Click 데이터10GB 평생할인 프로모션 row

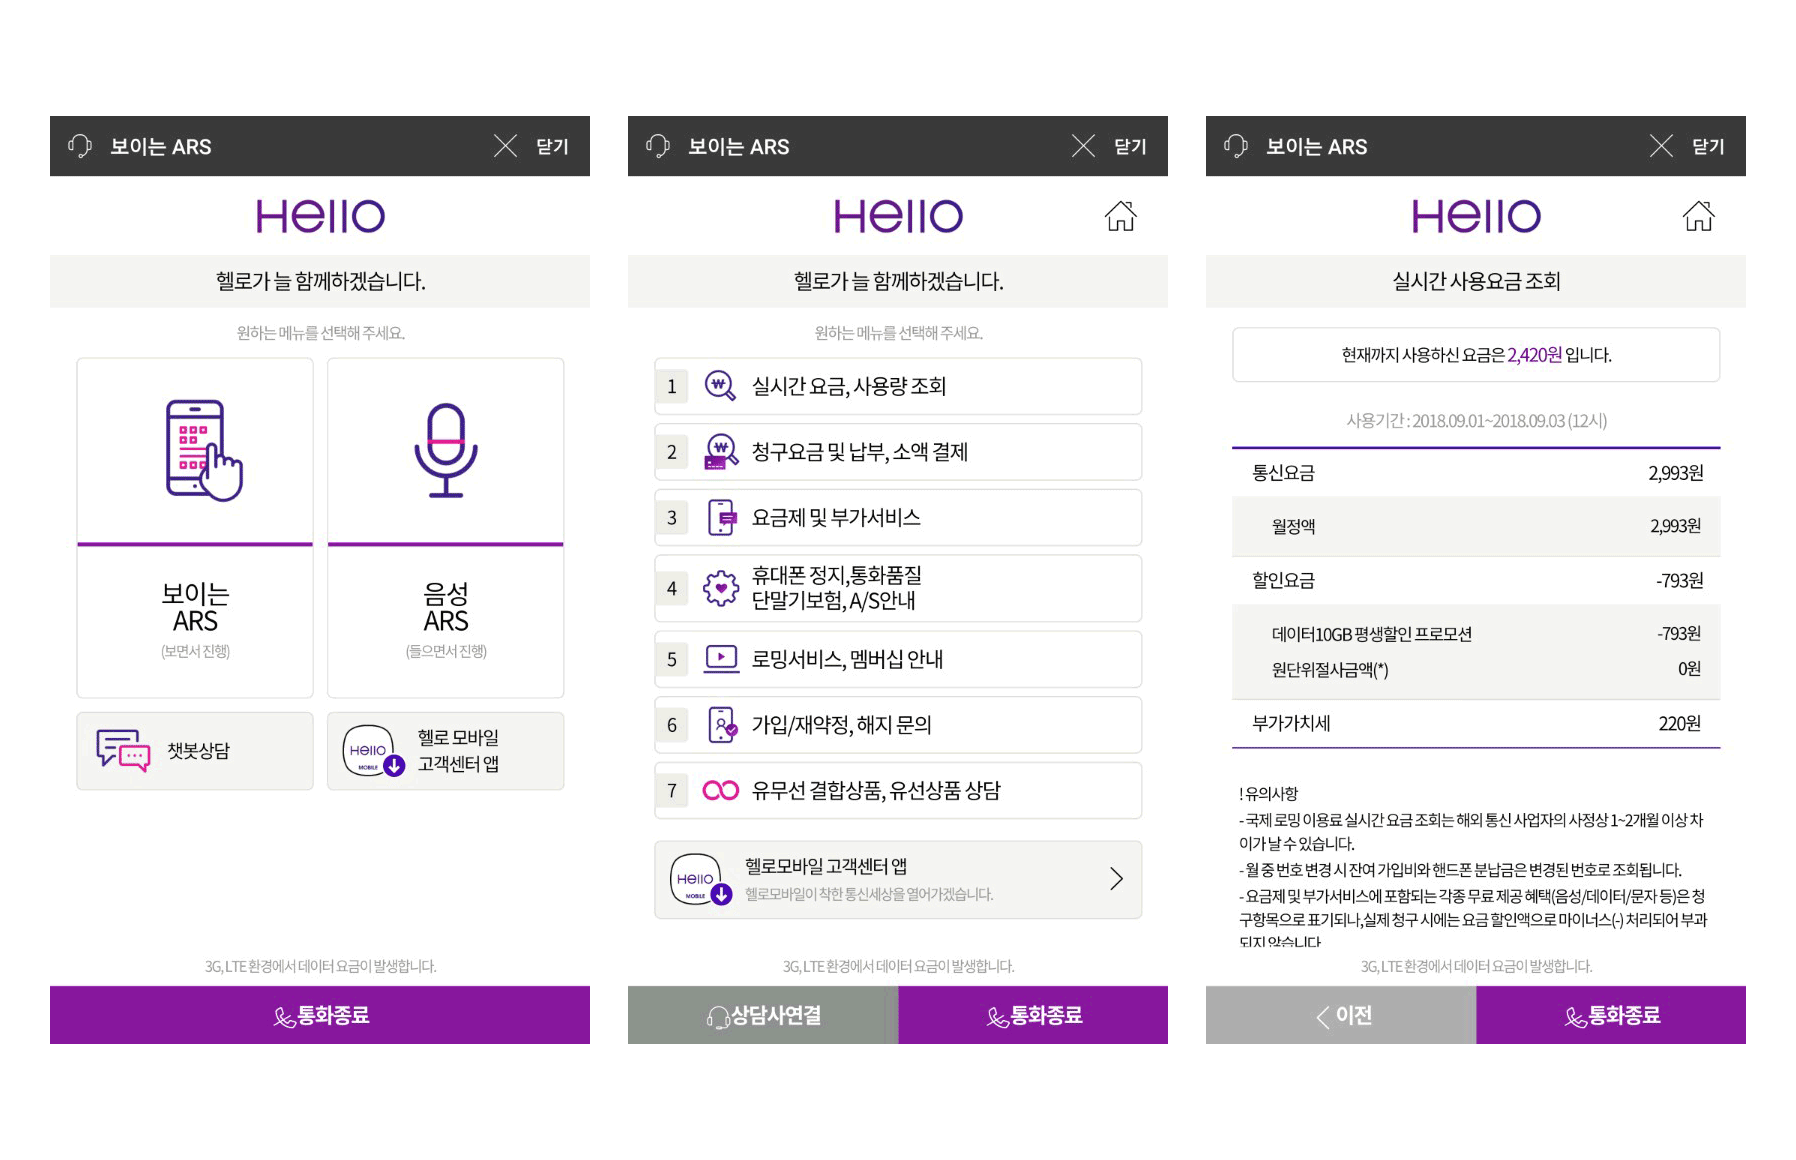(x=1476, y=634)
